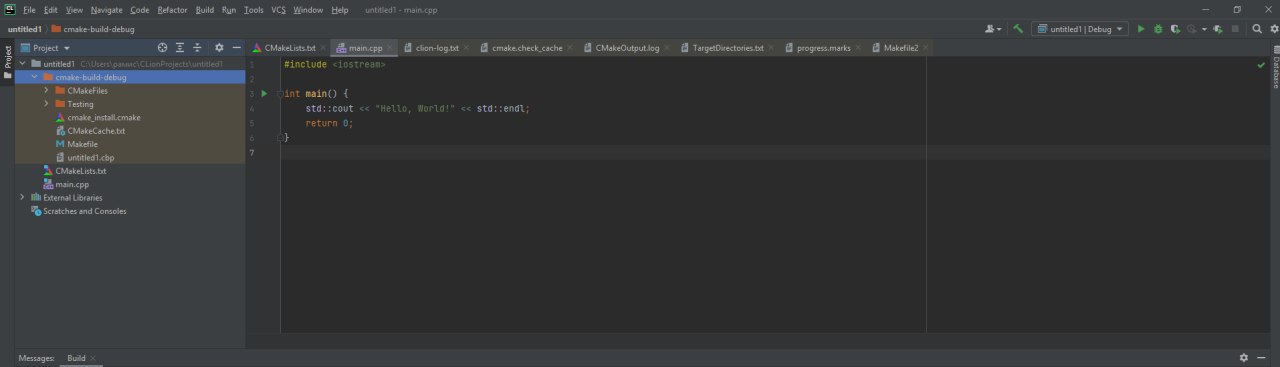This screenshot has width=1280, height=367.
Task: Switch to progress.marks editor tab
Action: (x=823, y=47)
